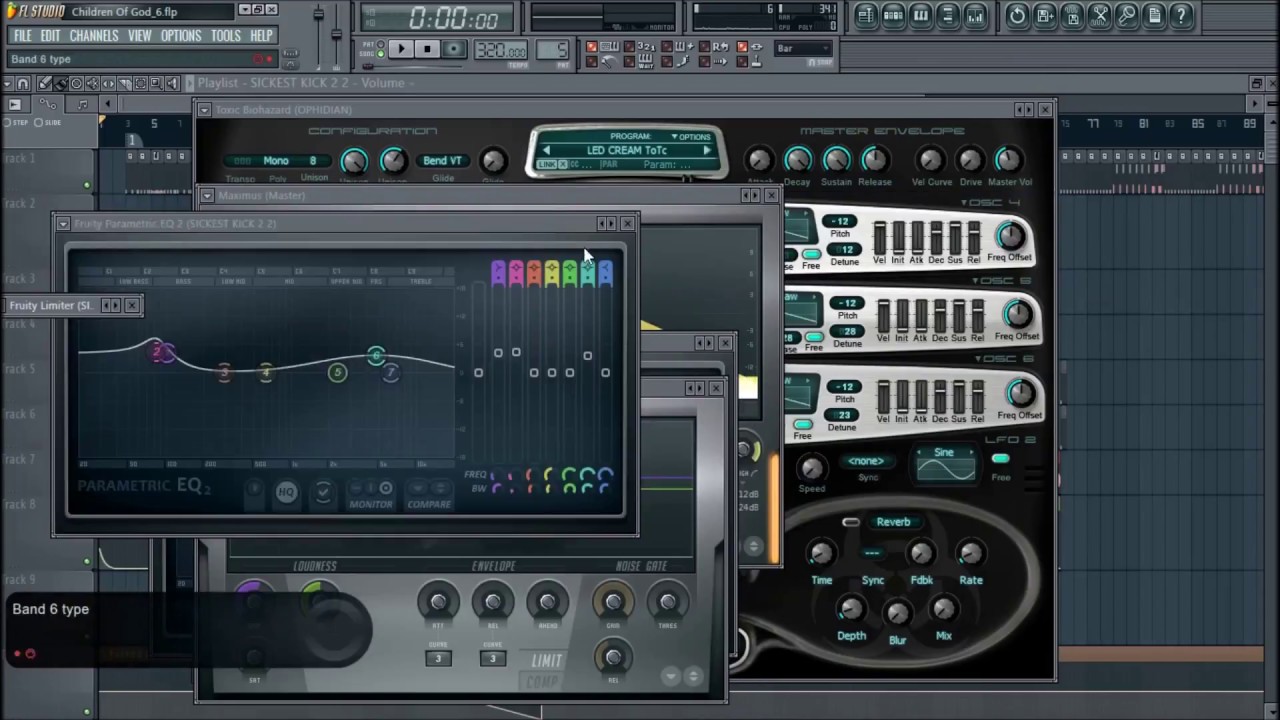The width and height of the screenshot is (1280, 720).
Task: Open the Piano Roll view icon
Action: pos(920,15)
